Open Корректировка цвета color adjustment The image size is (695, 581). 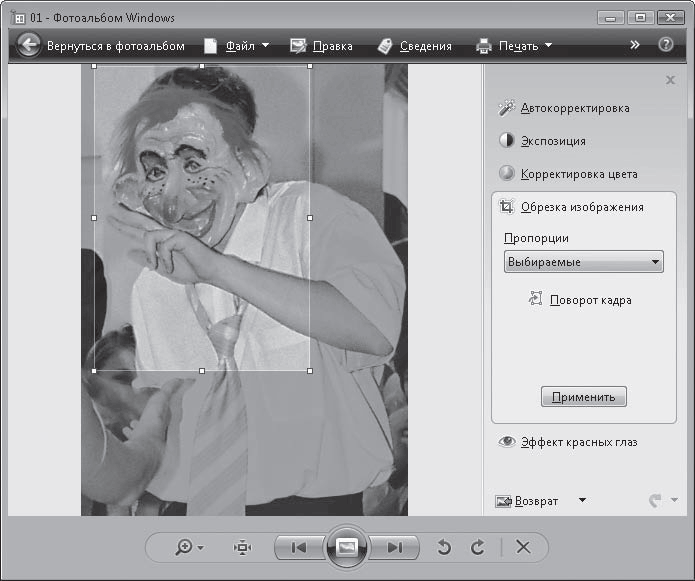(x=578, y=174)
